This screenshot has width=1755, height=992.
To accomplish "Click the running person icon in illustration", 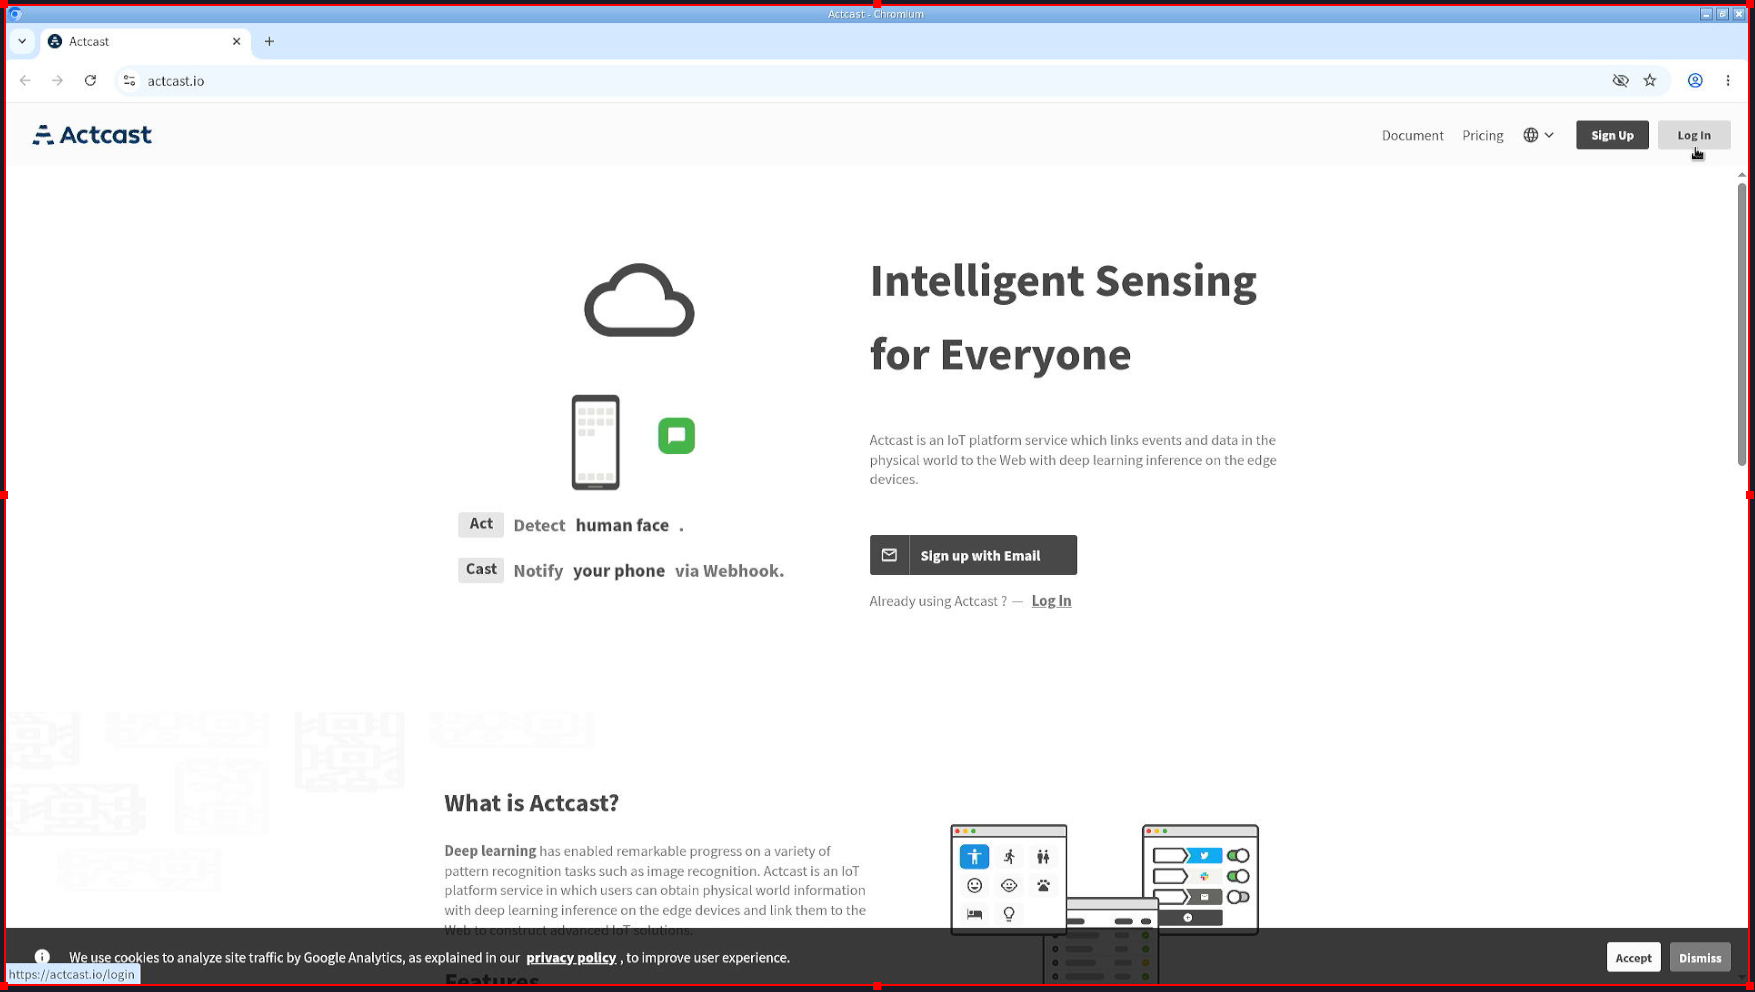I will (1009, 857).
